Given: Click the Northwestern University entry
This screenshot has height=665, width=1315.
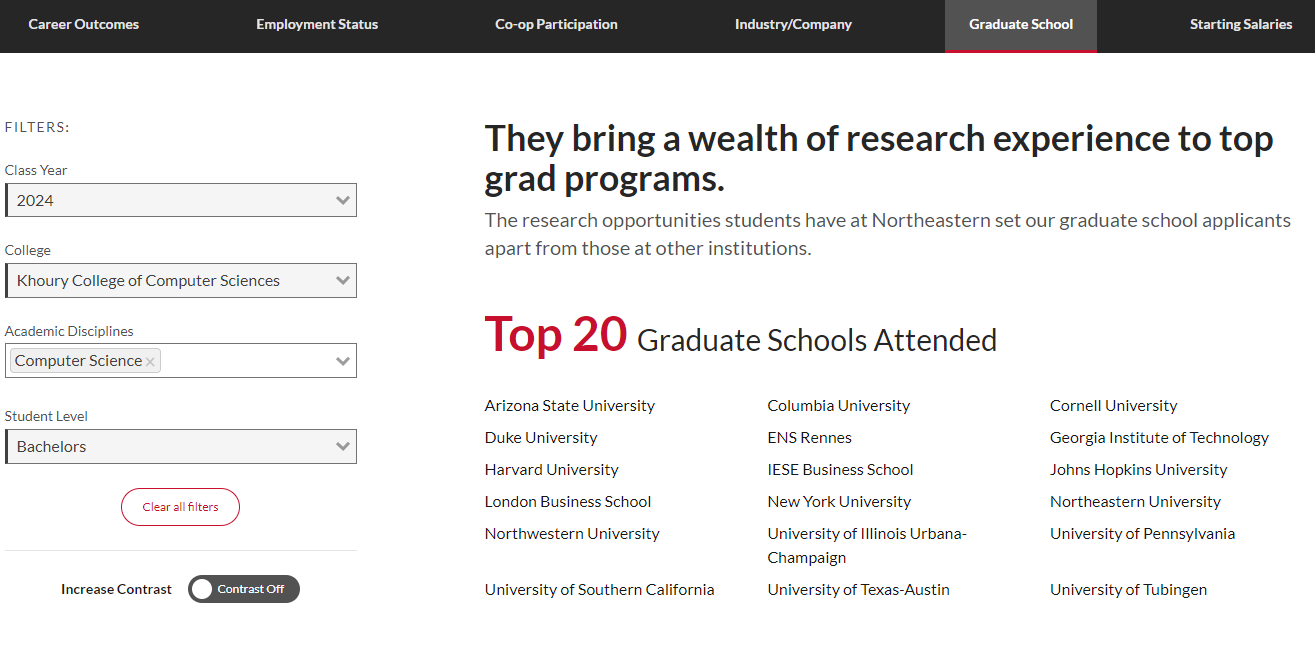Looking at the screenshot, I should pyautogui.click(x=572, y=534).
